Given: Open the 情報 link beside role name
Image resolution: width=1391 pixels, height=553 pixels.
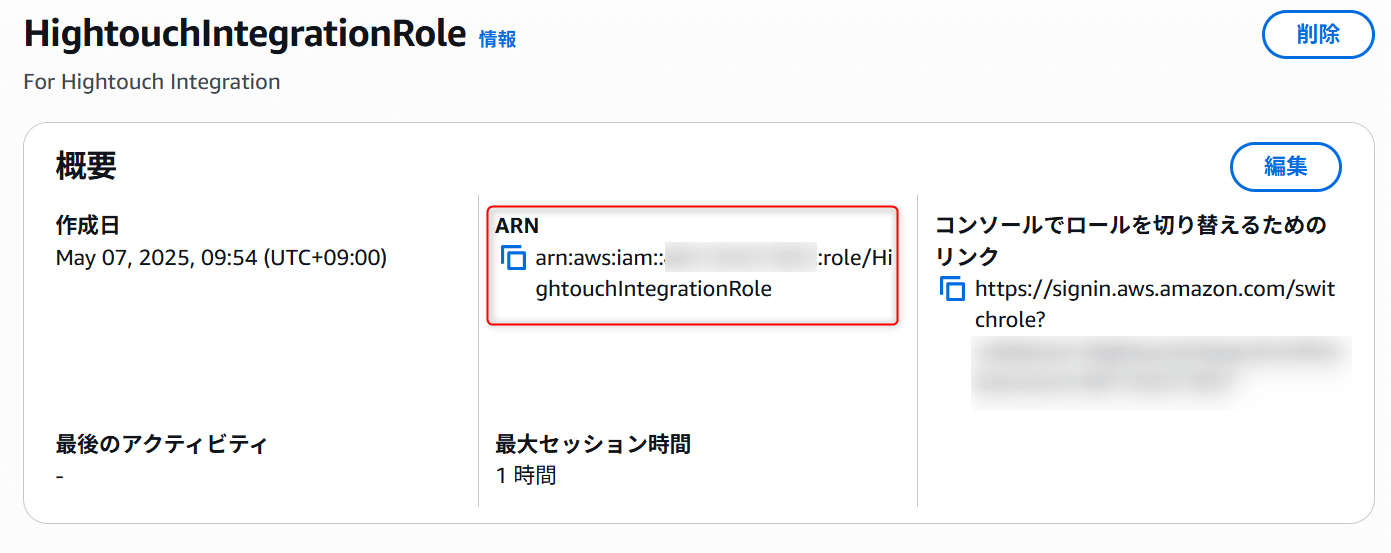Looking at the screenshot, I should pos(498,39).
